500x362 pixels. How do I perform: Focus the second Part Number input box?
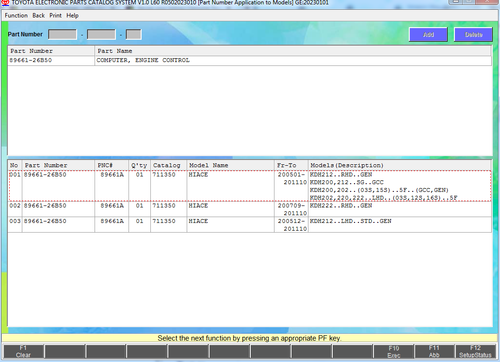click(x=101, y=34)
